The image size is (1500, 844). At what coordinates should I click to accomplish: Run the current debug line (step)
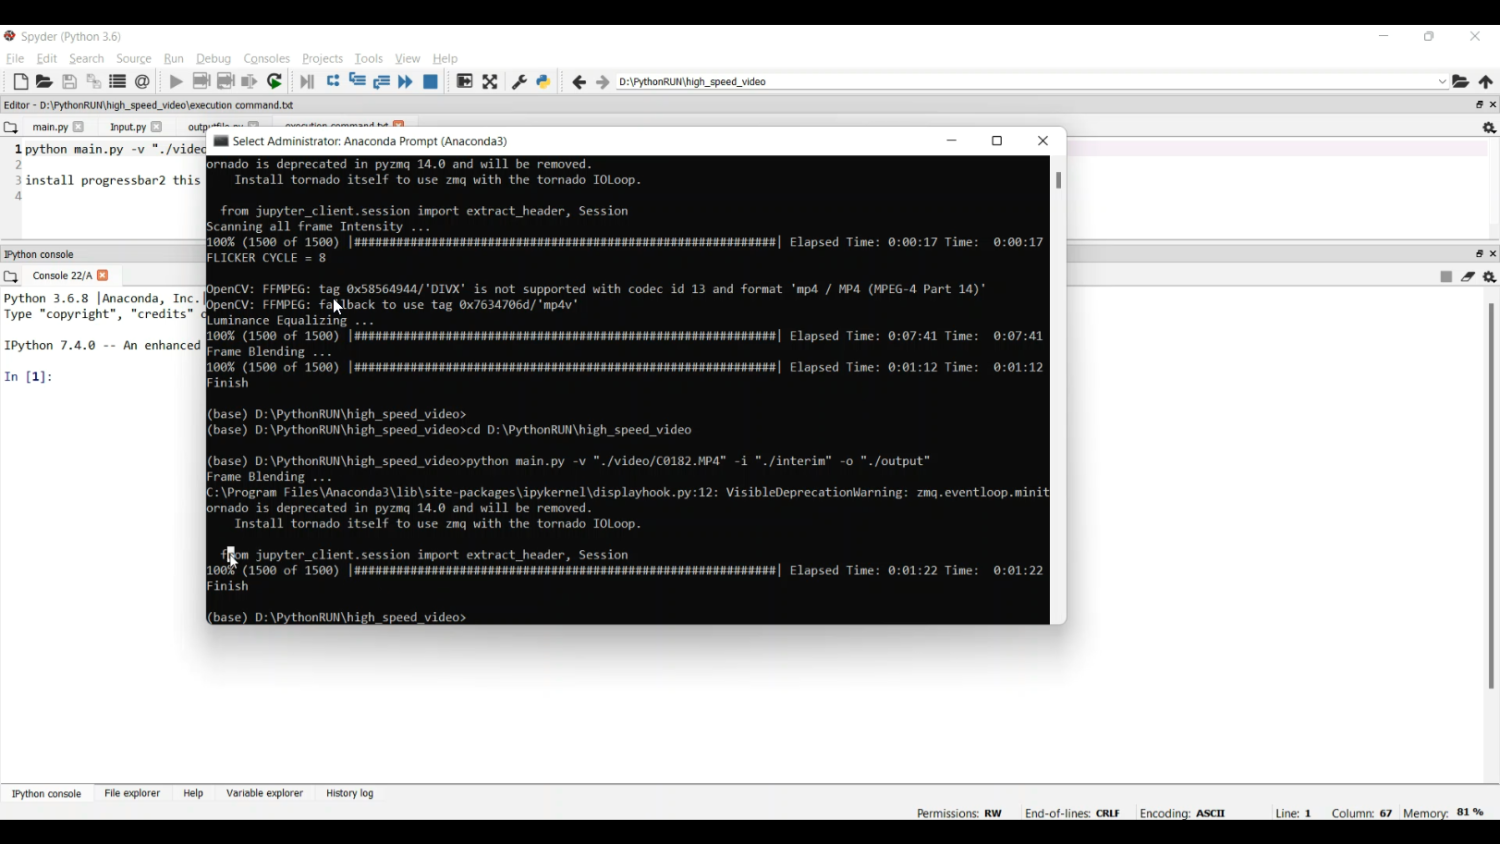[333, 82]
